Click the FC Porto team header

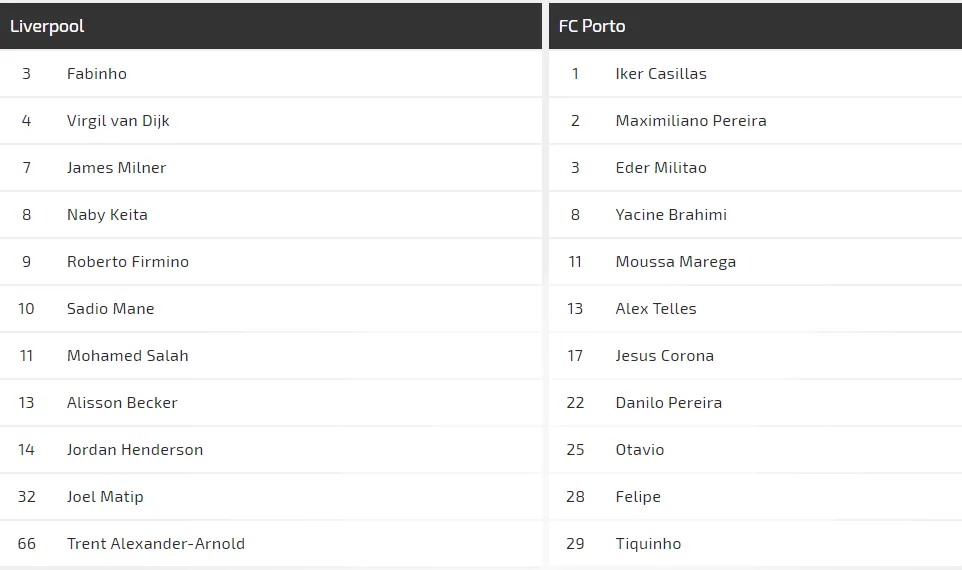tap(592, 26)
